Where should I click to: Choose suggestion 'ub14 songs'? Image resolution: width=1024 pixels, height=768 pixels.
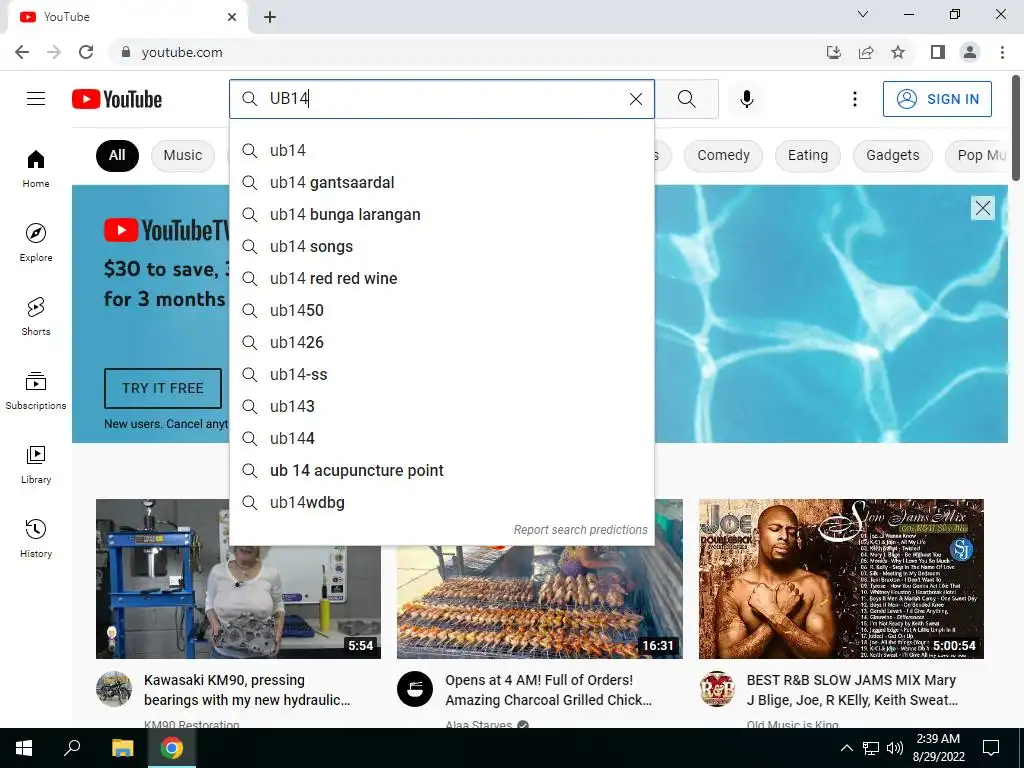[x=442, y=246]
